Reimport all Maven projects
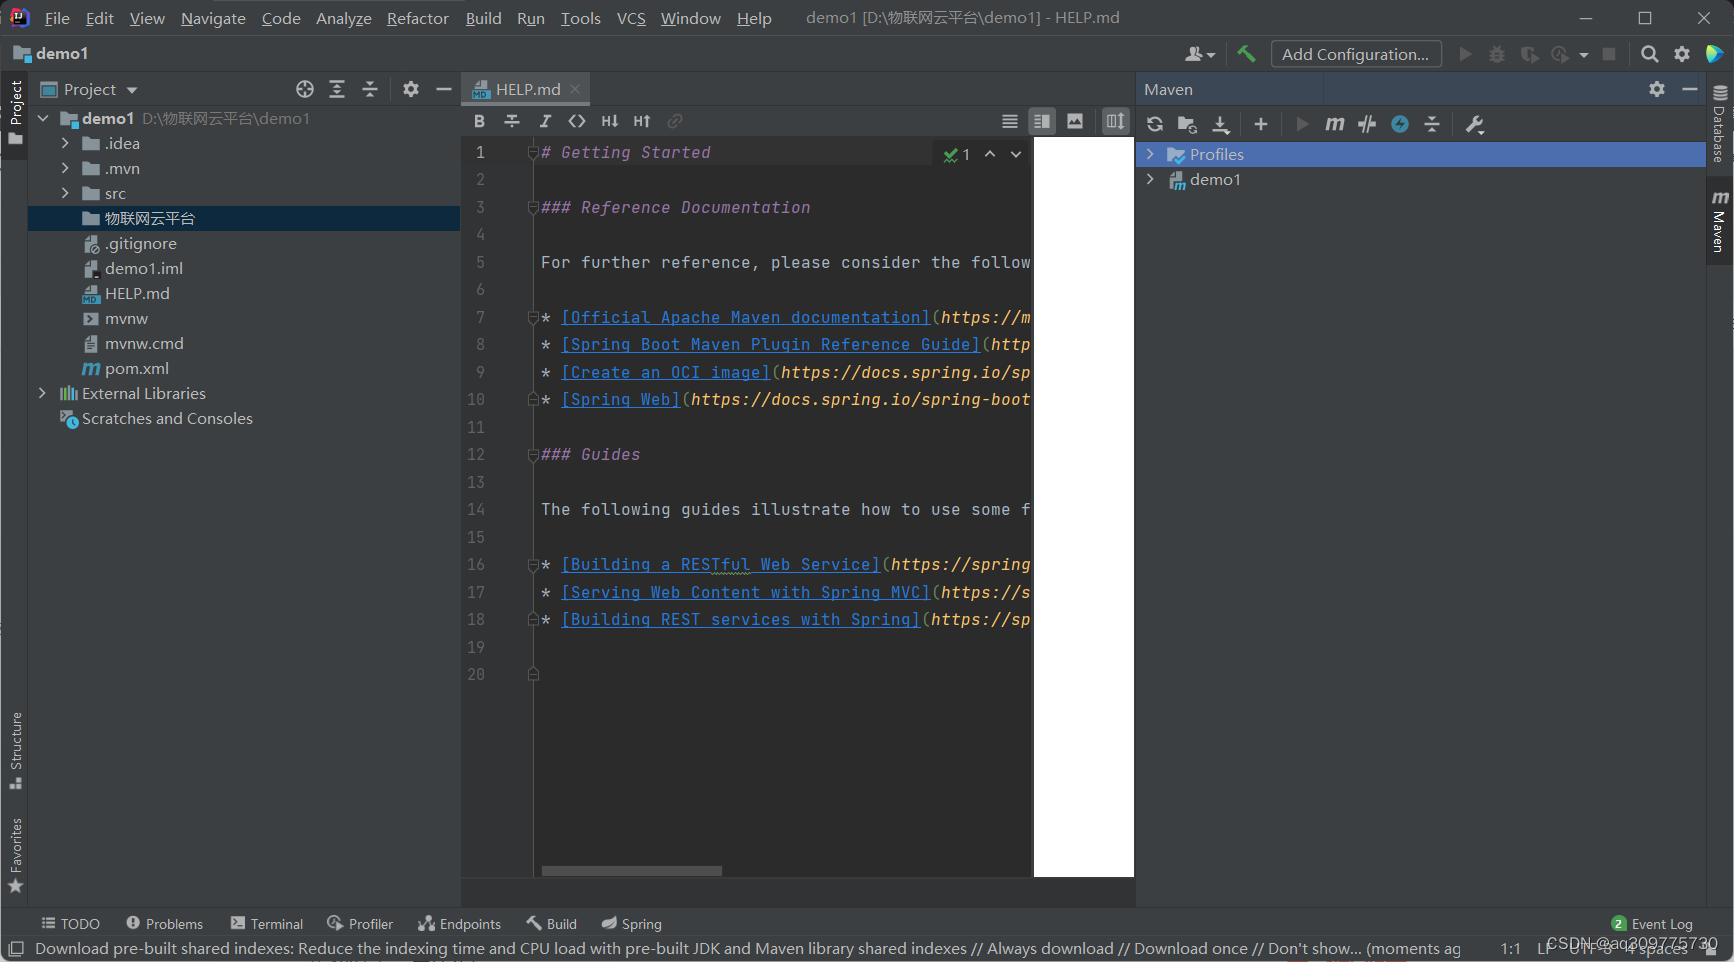 point(1155,124)
